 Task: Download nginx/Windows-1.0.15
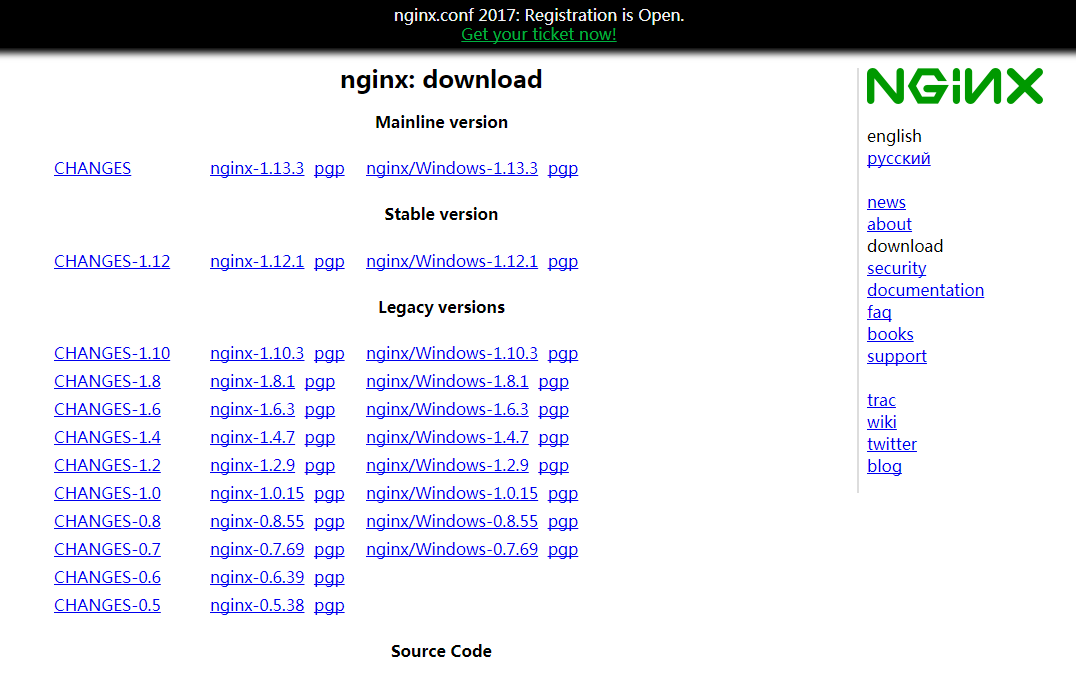pos(452,494)
